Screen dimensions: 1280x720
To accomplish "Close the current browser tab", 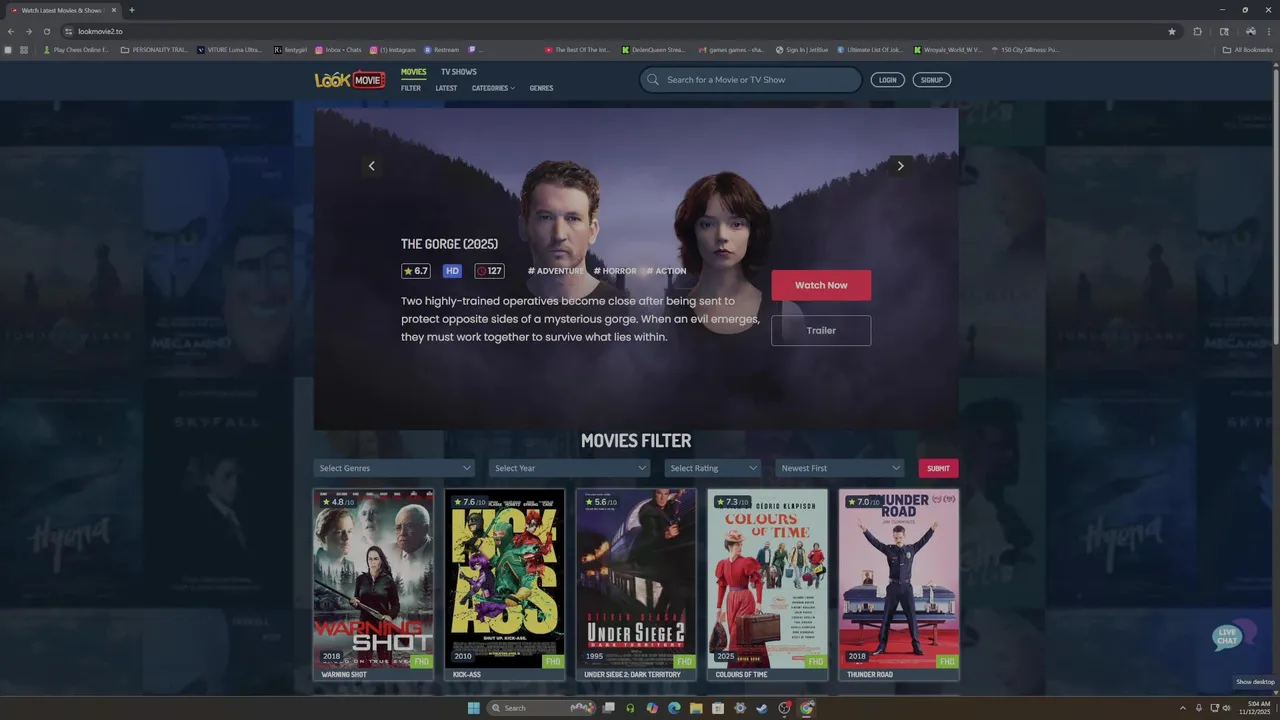I will pyautogui.click(x=113, y=10).
